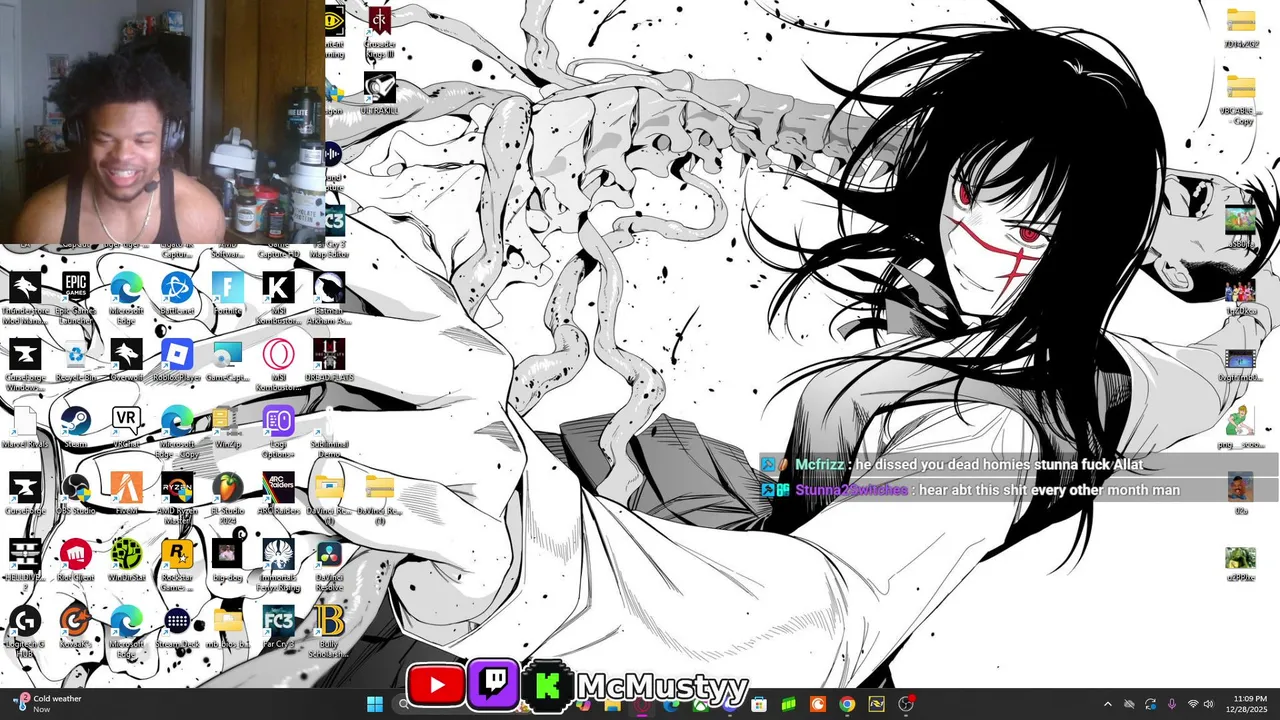Open the Microsoft Store taskbar icon

click(759, 705)
